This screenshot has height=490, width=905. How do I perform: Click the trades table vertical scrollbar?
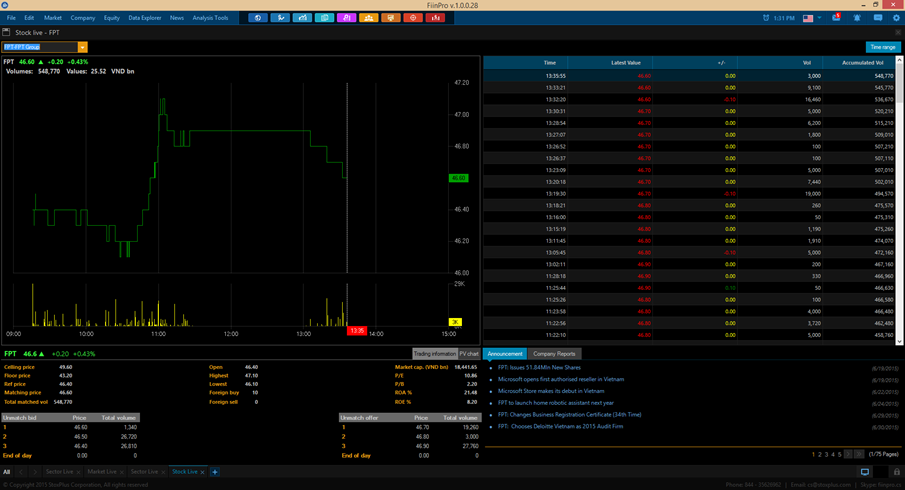pyautogui.click(x=899, y=201)
